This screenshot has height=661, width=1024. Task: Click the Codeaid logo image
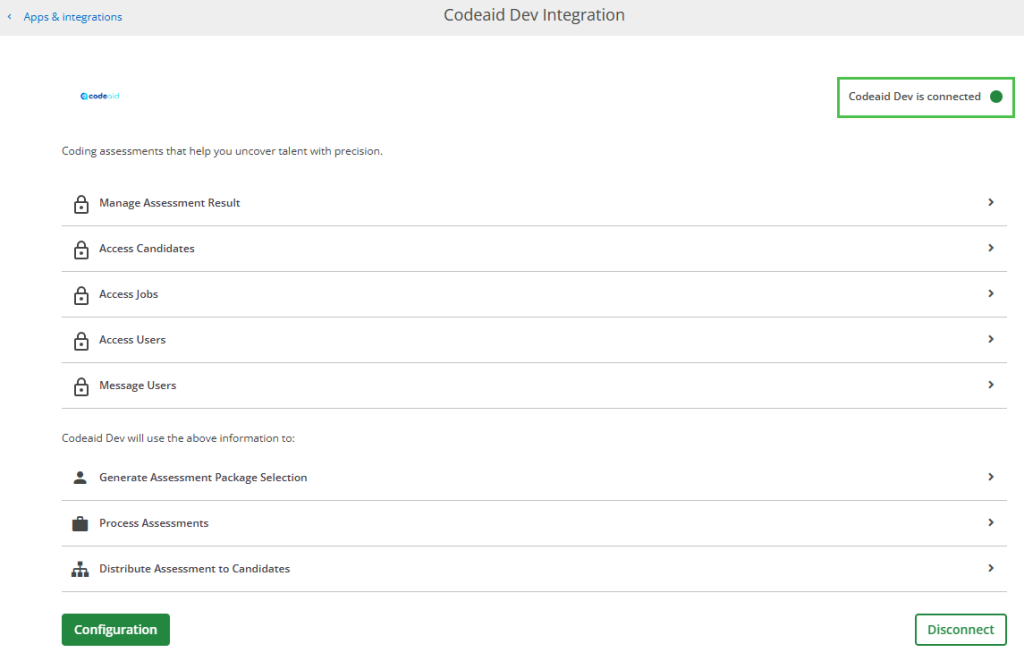[100, 96]
